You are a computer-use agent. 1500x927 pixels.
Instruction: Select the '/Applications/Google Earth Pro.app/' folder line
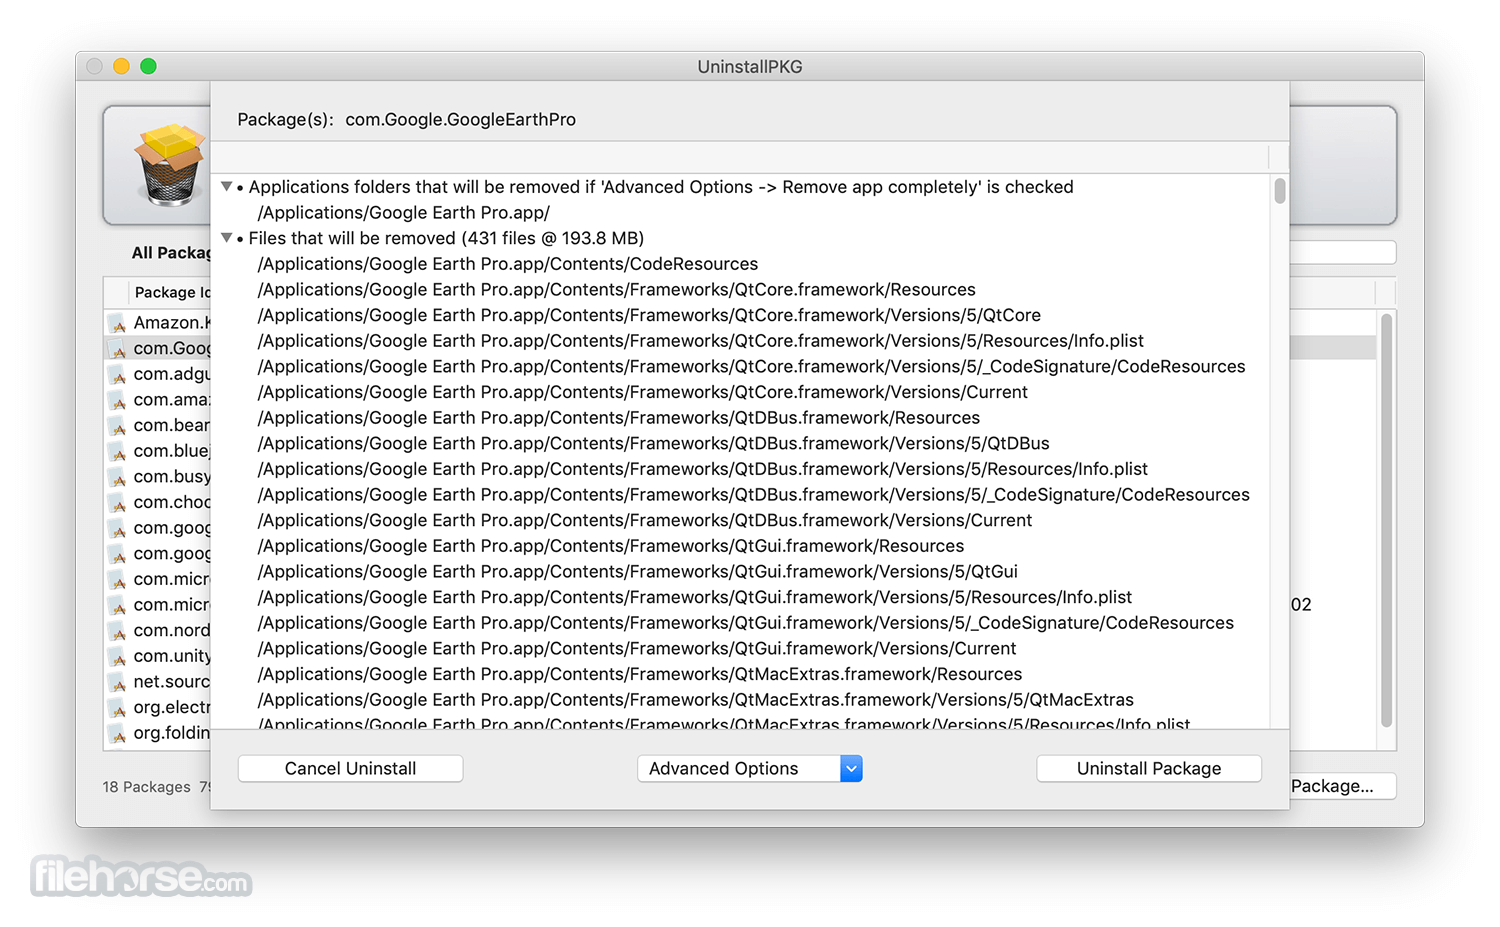[404, 213]
